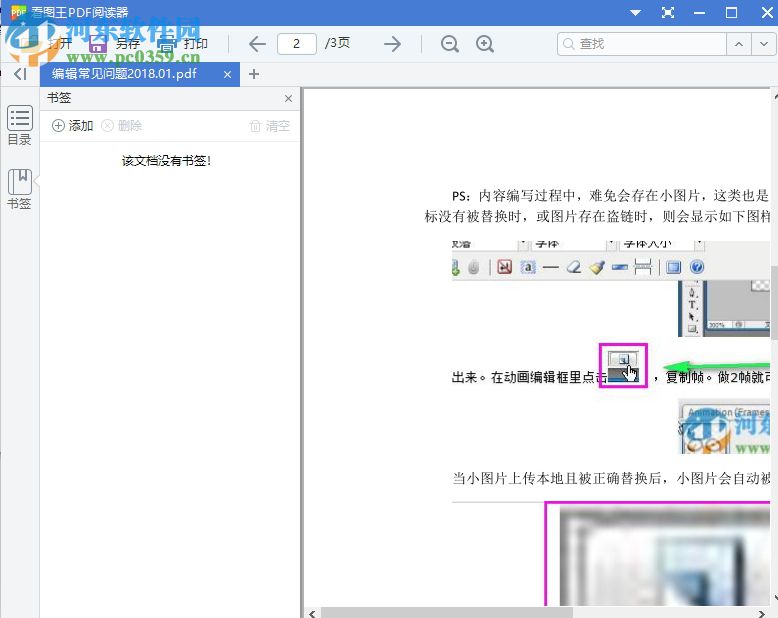
Task: Click the page number field
Action: tap(297, 44)
